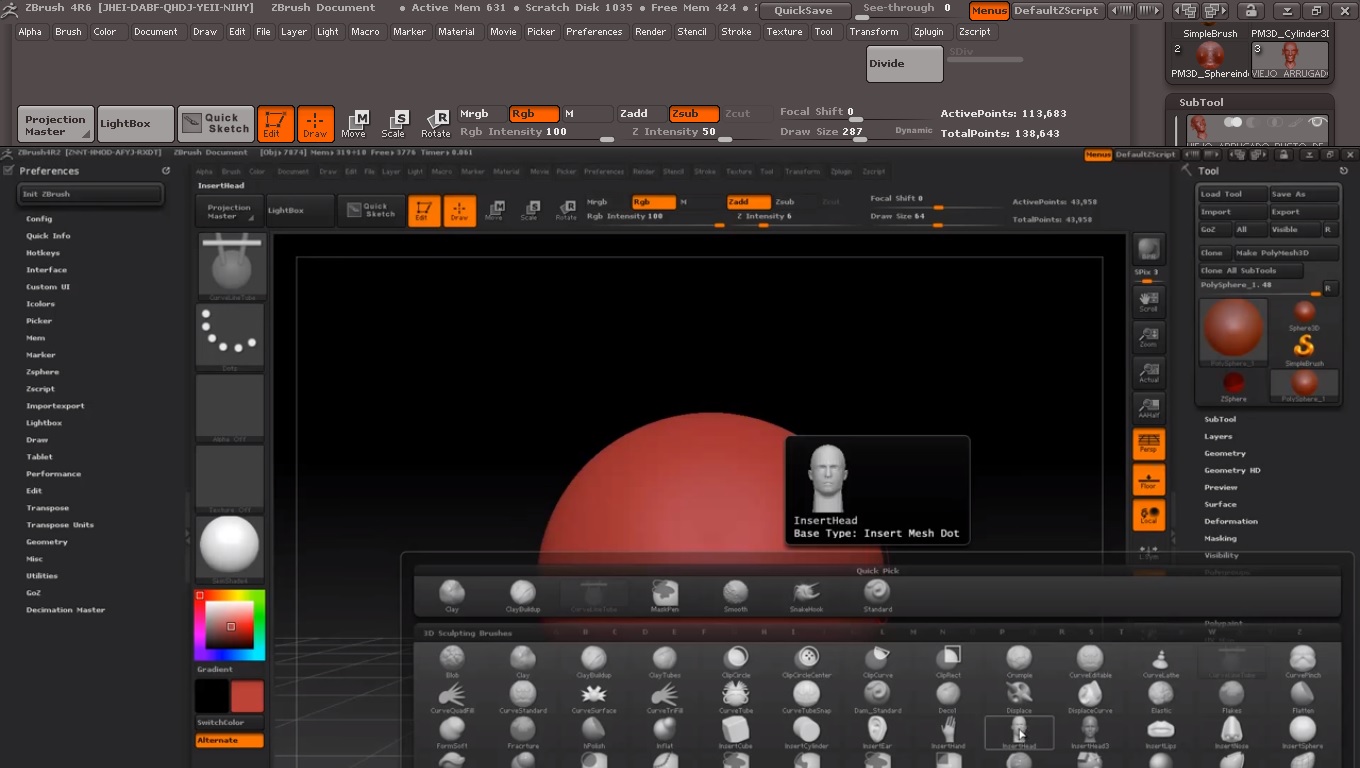
Task: Expand Importexport preferences section
Action: point(55,406)
